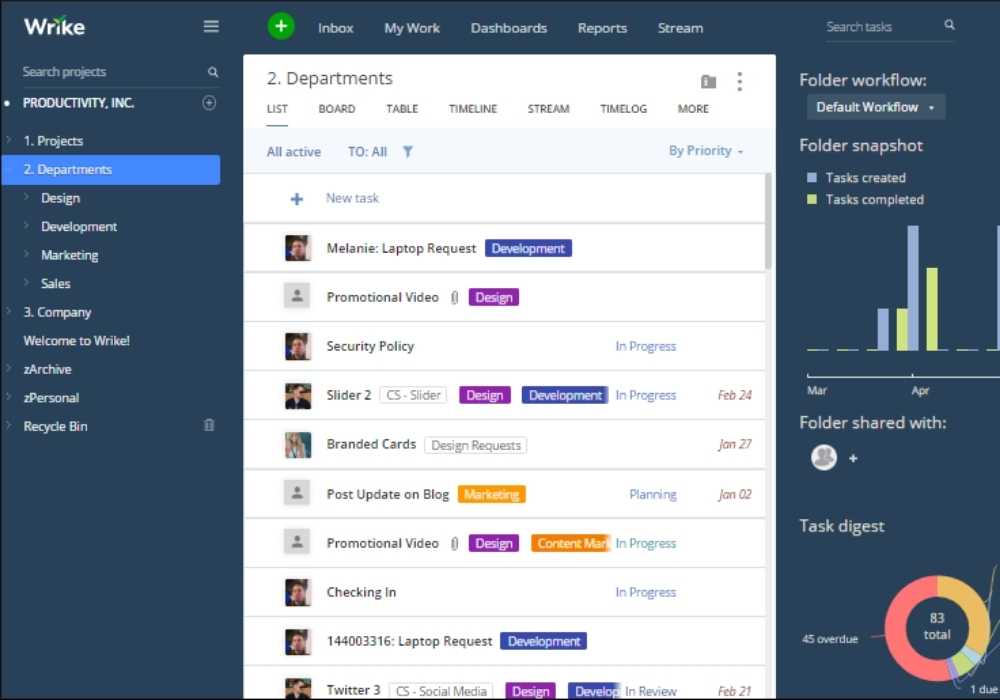Click the filter funnel icon
1000x700 pixels.
pos(408,152)
